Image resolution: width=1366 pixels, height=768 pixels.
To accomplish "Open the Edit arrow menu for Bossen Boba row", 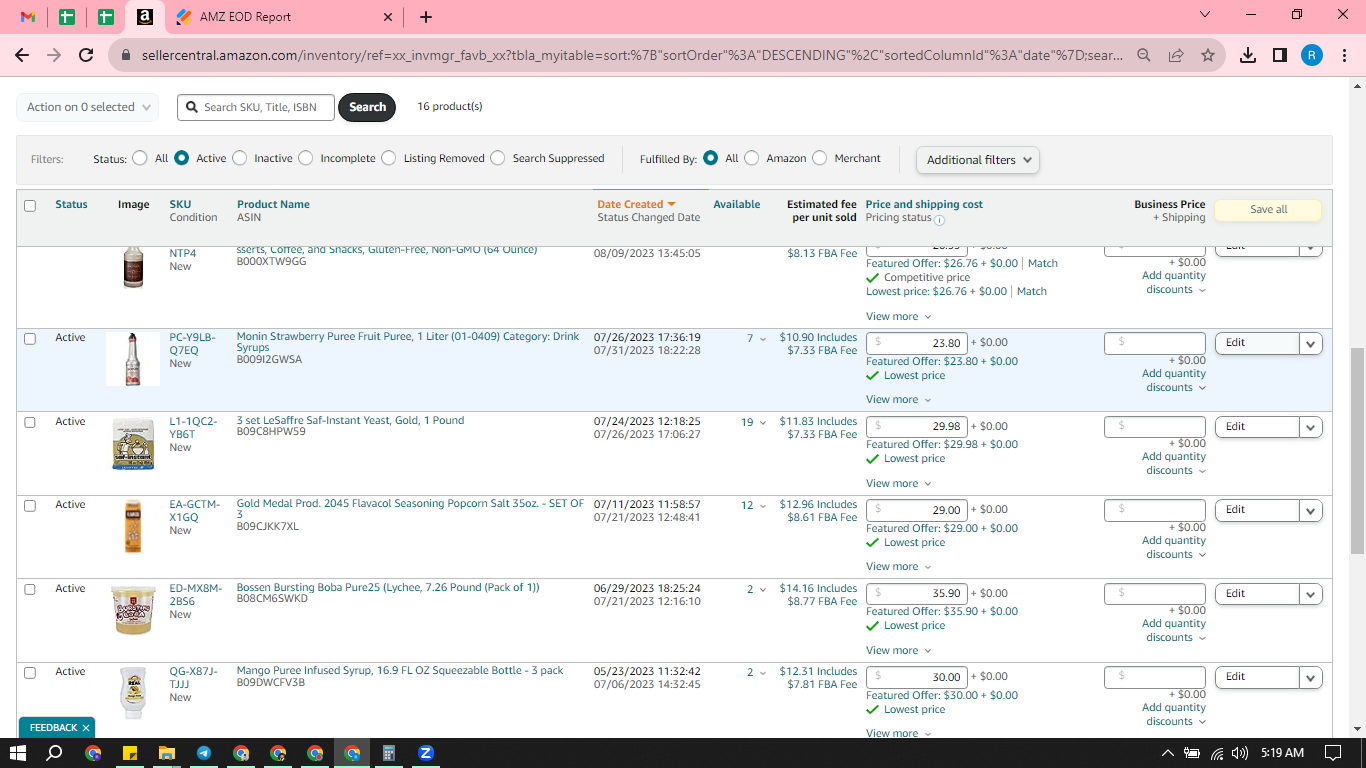I will pos(1311,594).
